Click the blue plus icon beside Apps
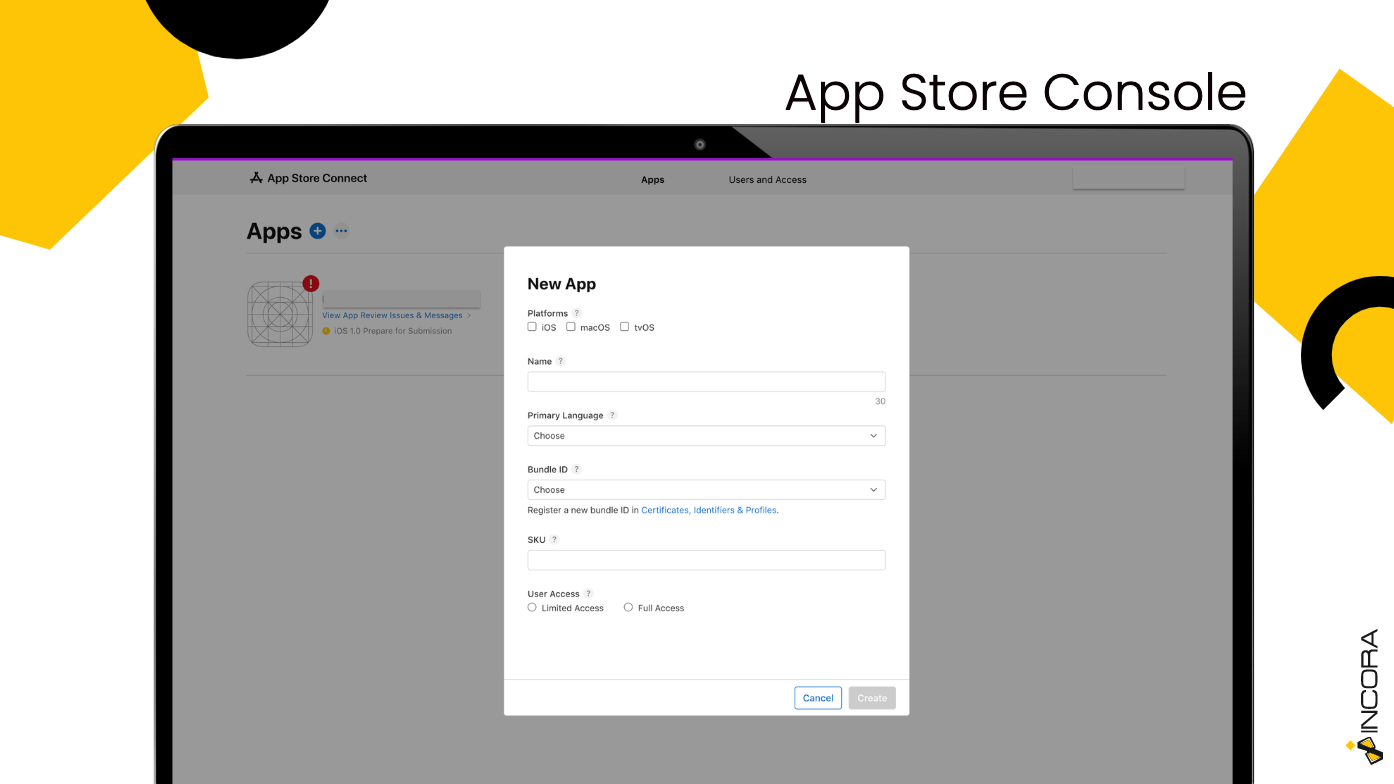The width and height of the screenshot is (1394, 784). pyautogui.click(x=318, y=231)
